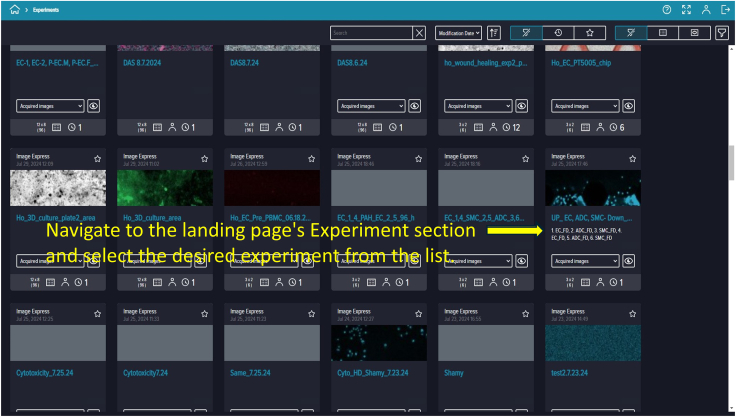The image size is (736, 417).
Task: Switch to the image view filter tab
Action: pos(695,33)
